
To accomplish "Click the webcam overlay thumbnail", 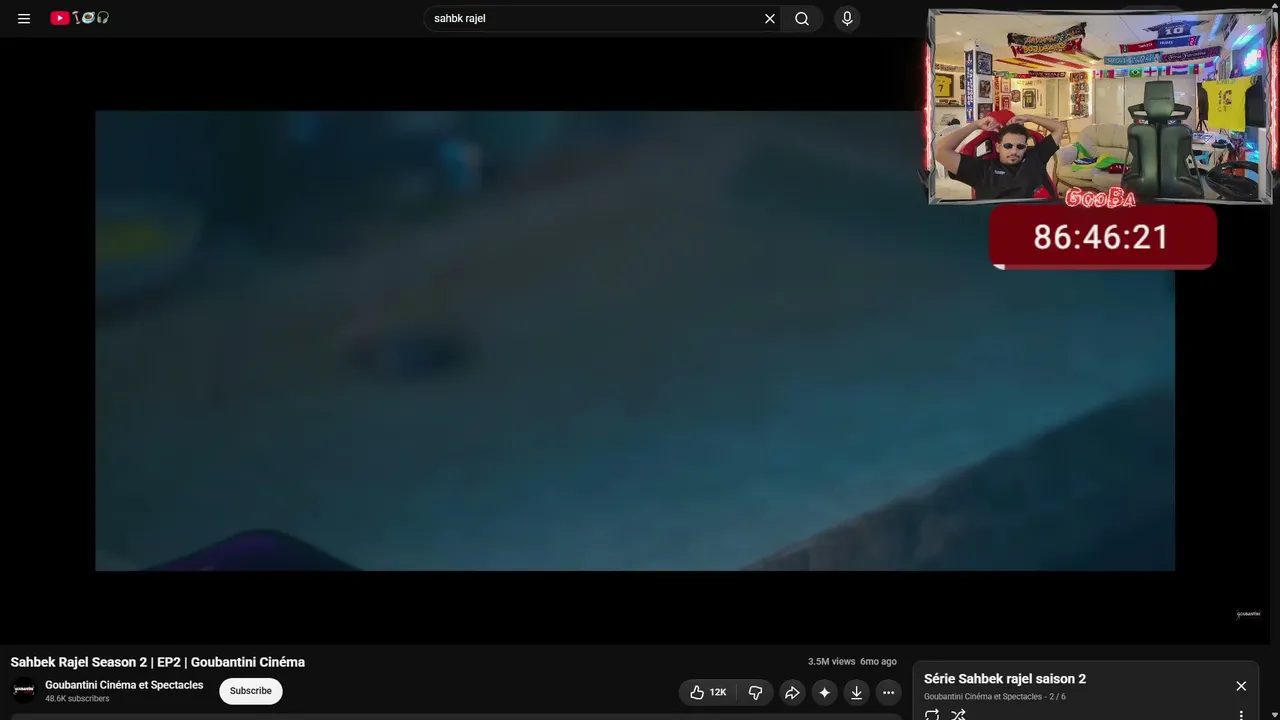I will 1100,107.
